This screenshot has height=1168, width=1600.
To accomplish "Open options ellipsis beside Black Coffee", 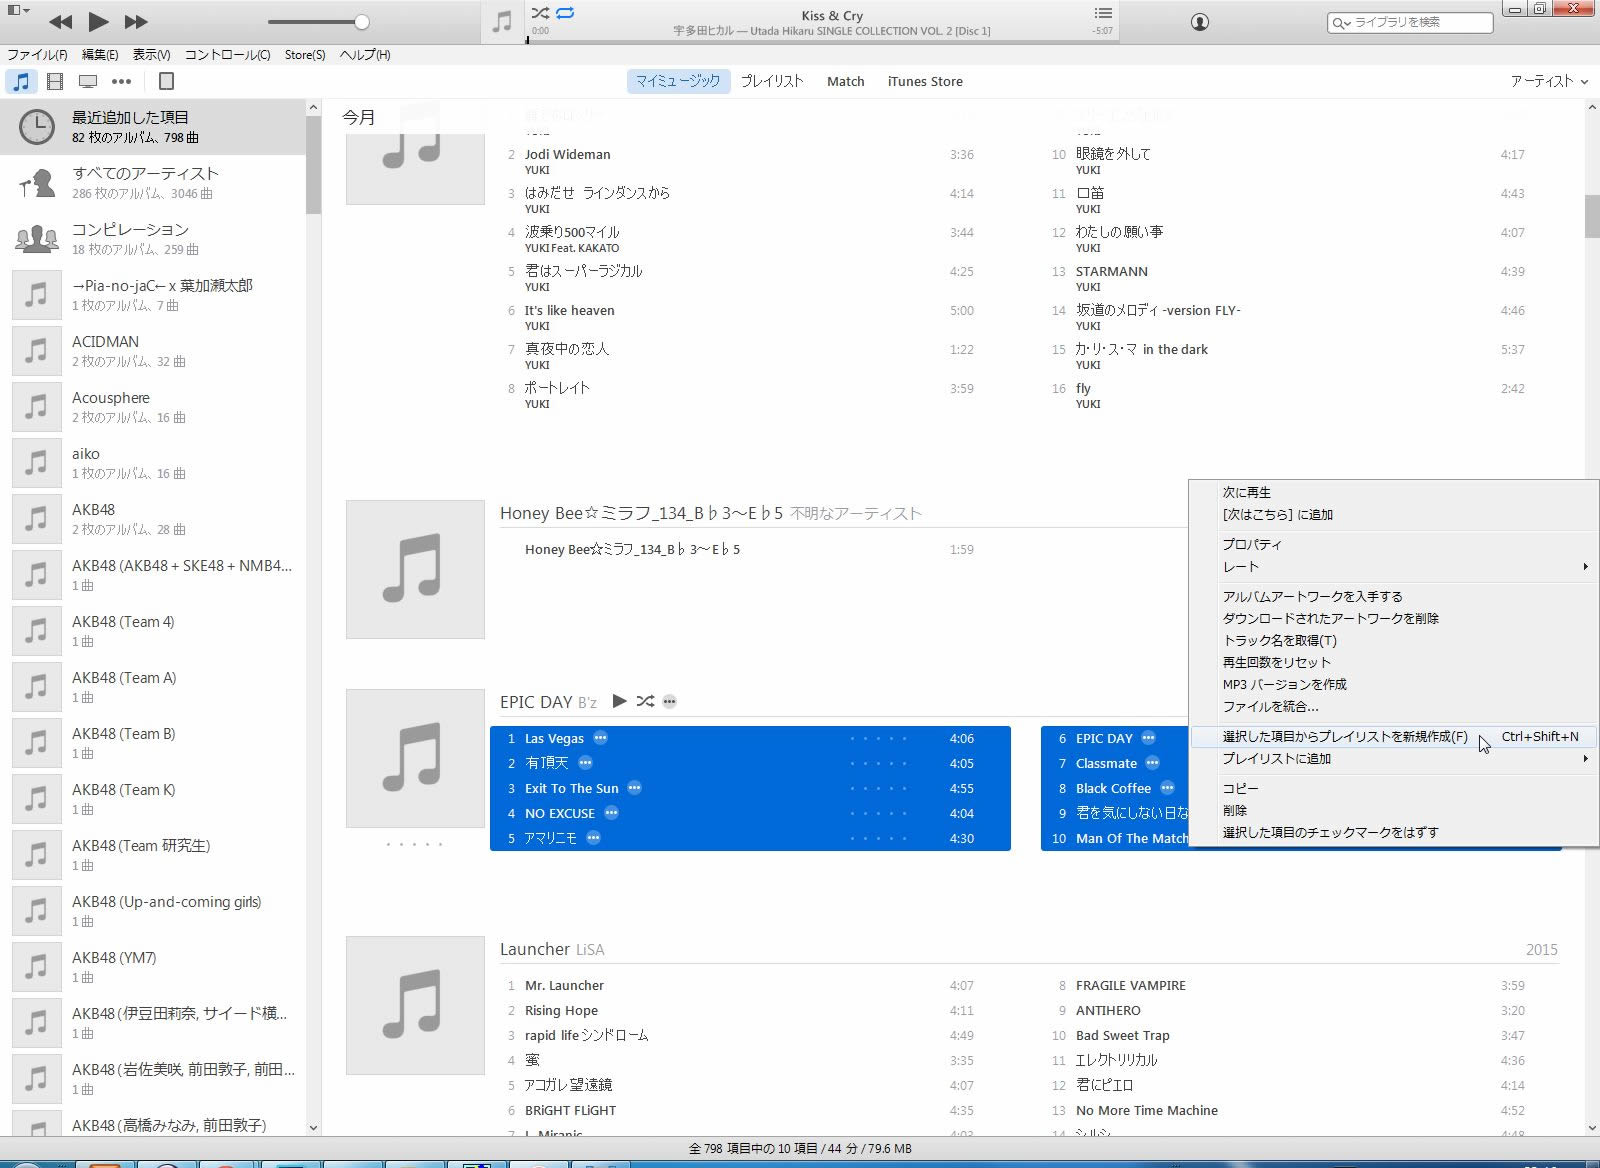I will [1167, 788].
